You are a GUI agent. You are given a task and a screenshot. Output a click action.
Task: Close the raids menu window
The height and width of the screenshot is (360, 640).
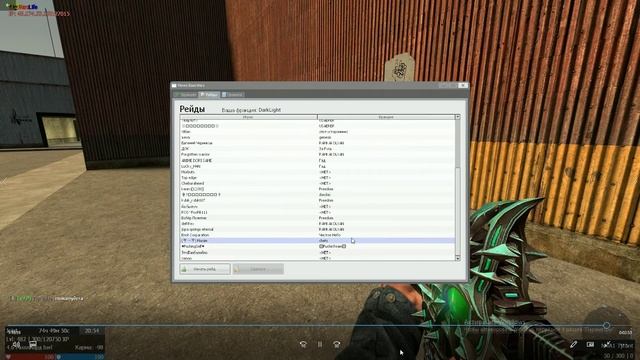[x=463, y=85]
